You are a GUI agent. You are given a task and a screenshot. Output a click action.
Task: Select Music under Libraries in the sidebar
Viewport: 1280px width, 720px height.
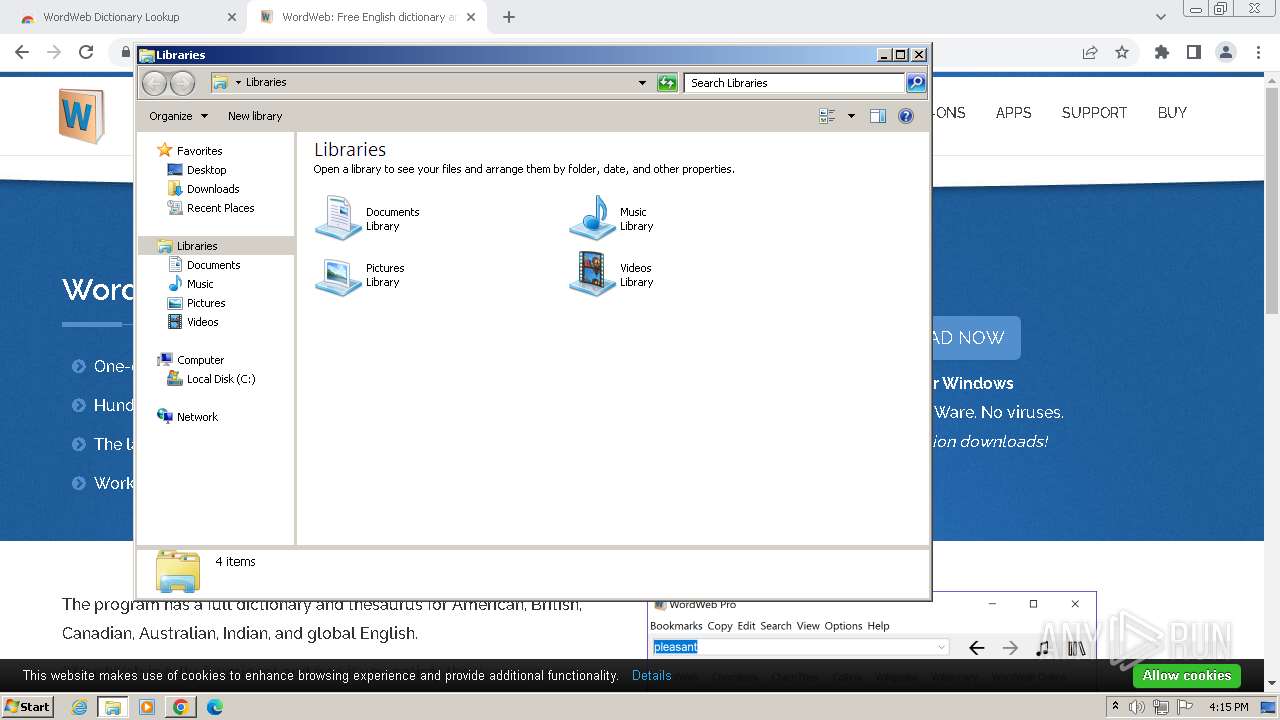(200, 284)
